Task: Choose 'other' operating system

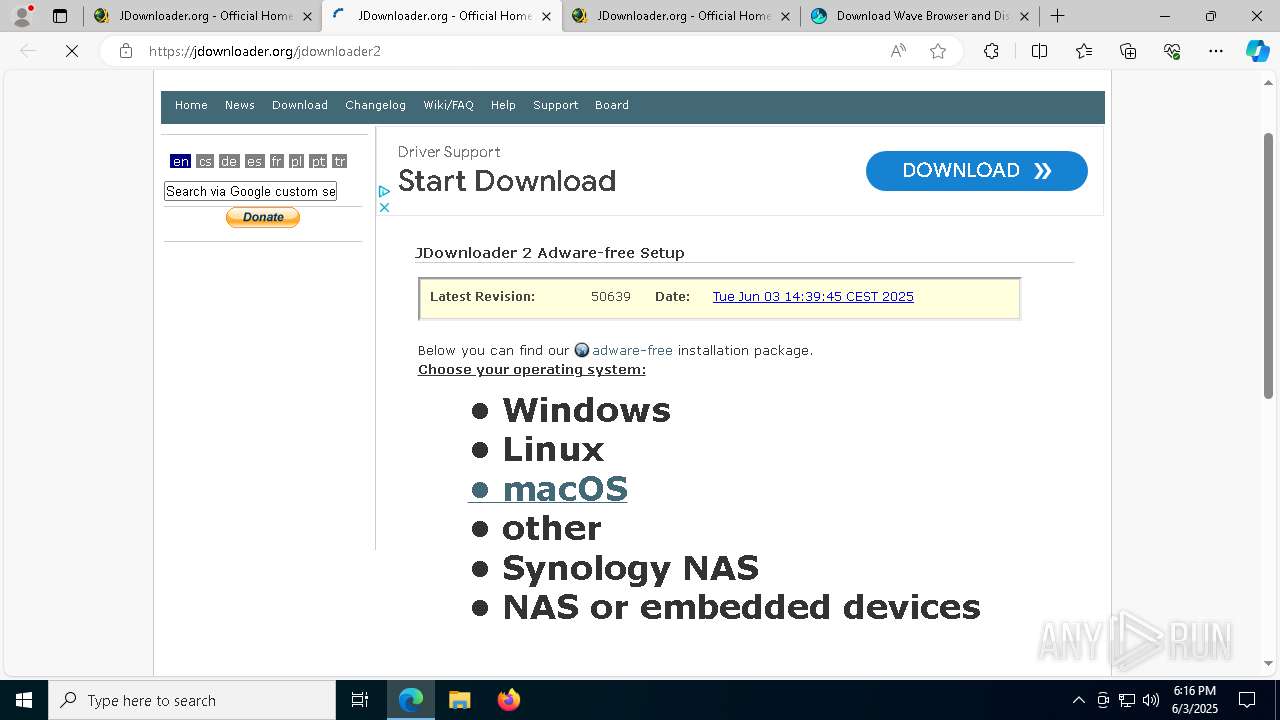Action: click(x=551, y=528)
